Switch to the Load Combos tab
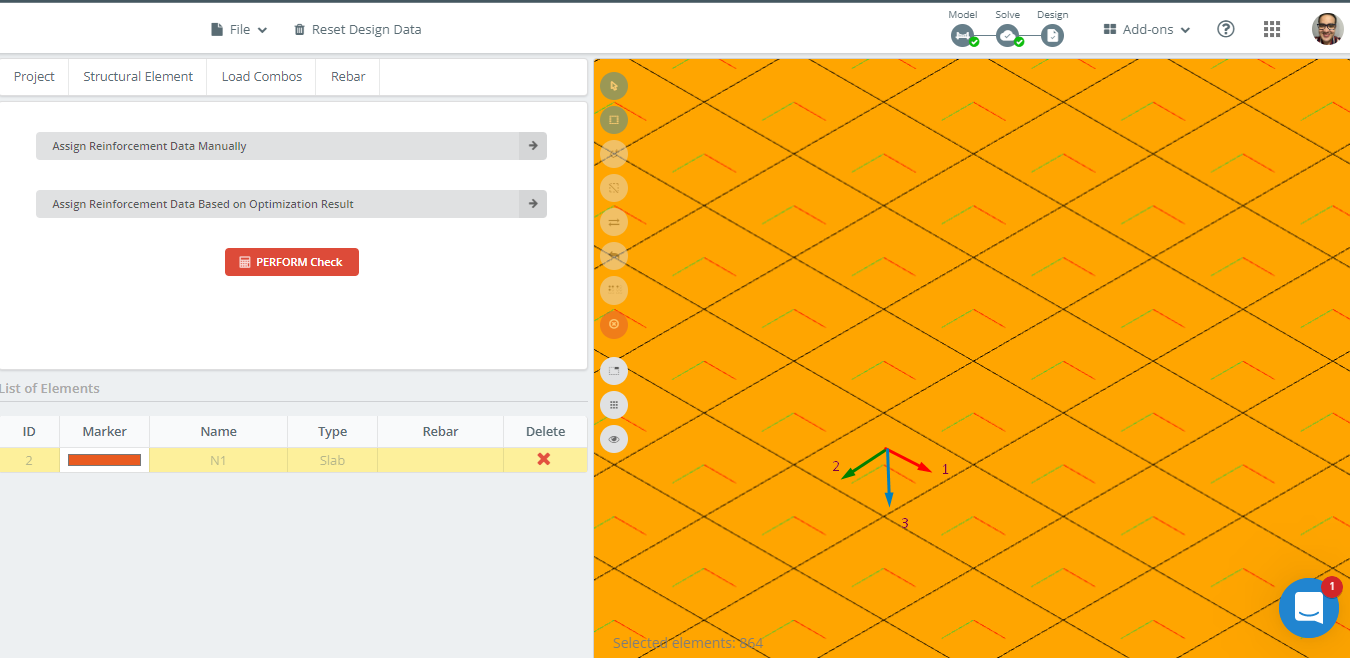Viewport: 1350px width, 658px height. click(x=261, y=77)
